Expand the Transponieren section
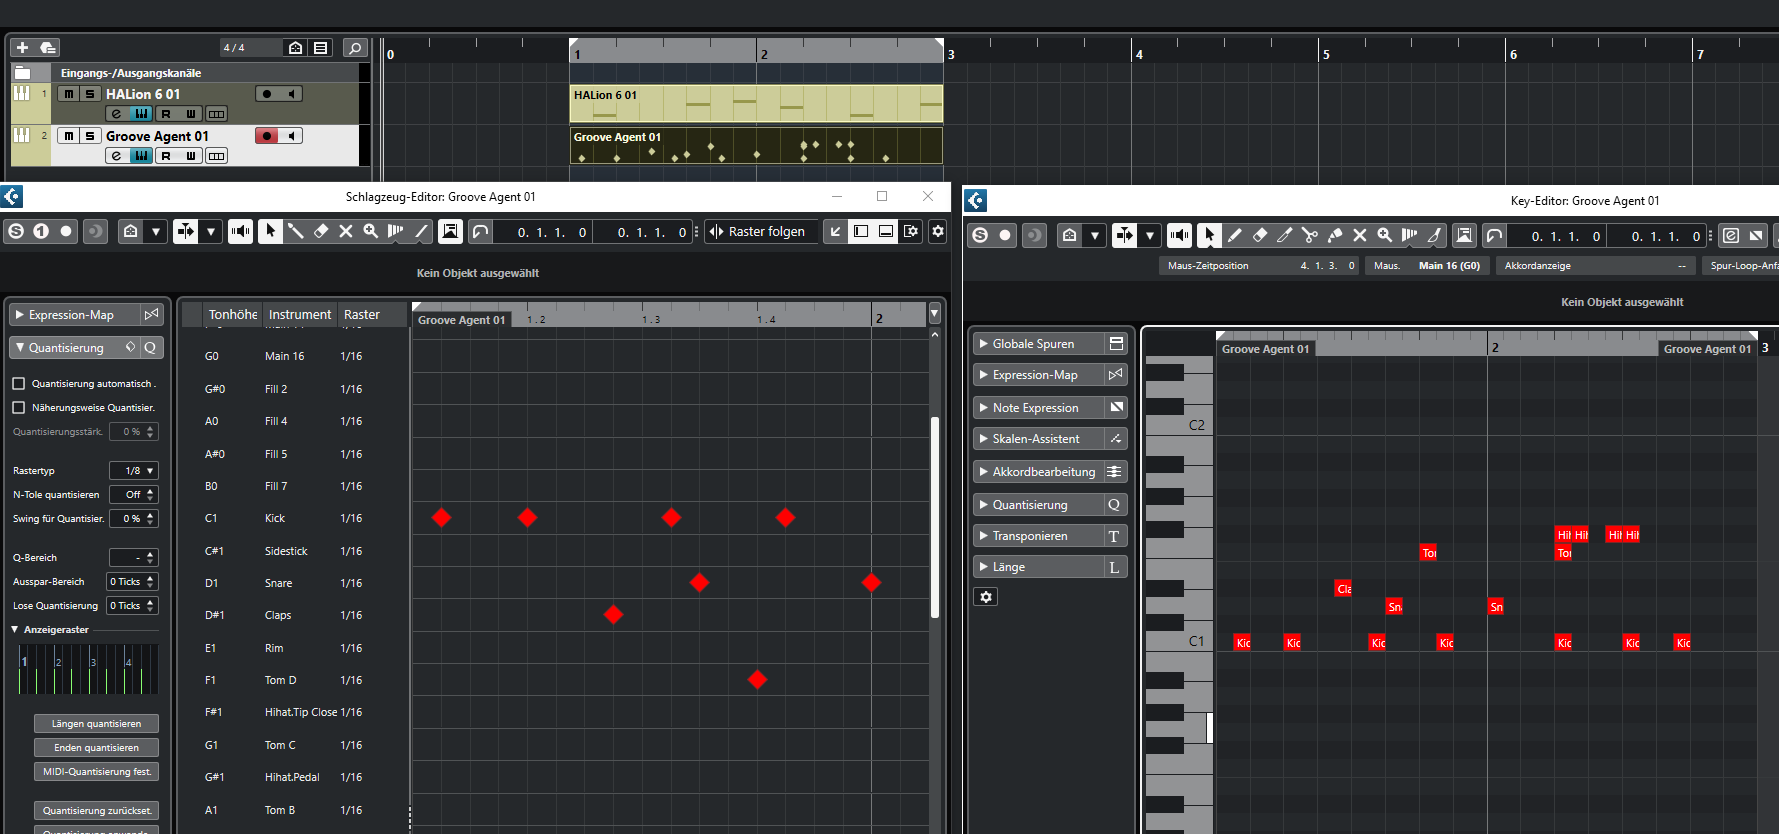1779x834 pixels. pos(984,536)
